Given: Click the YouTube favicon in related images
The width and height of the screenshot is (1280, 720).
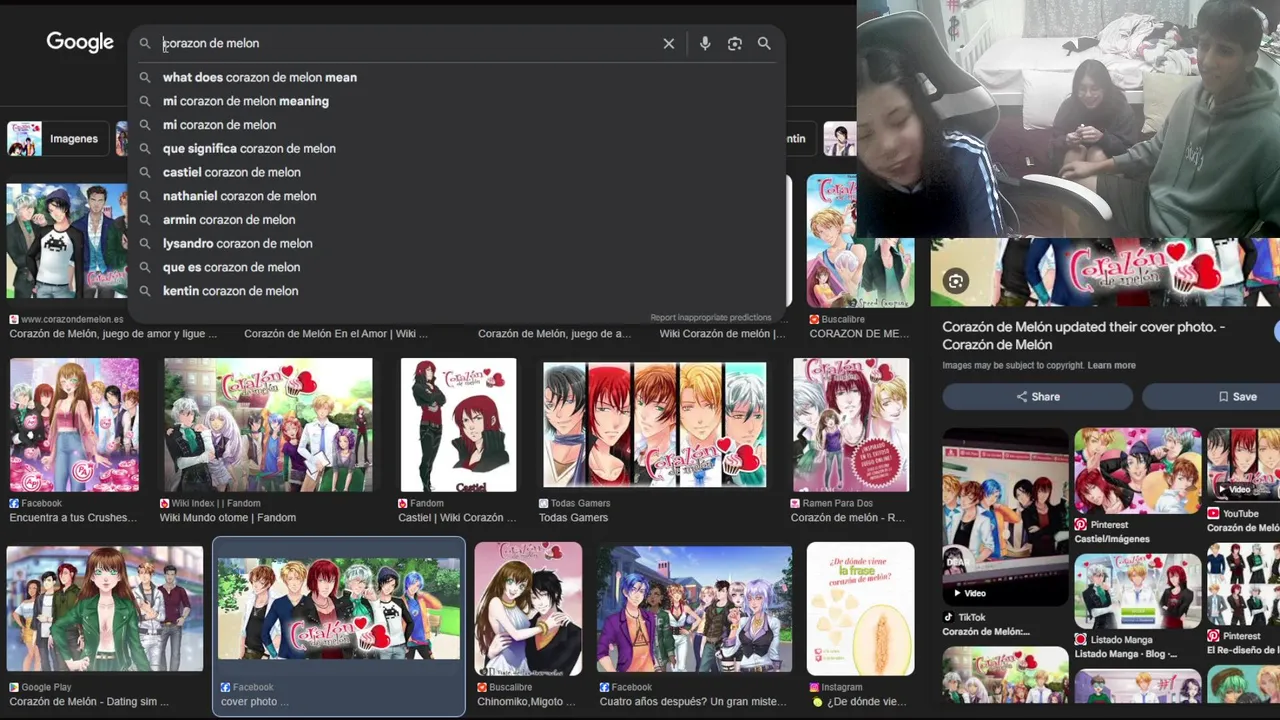Looking at the screenshot, I should click(1213, 514).
